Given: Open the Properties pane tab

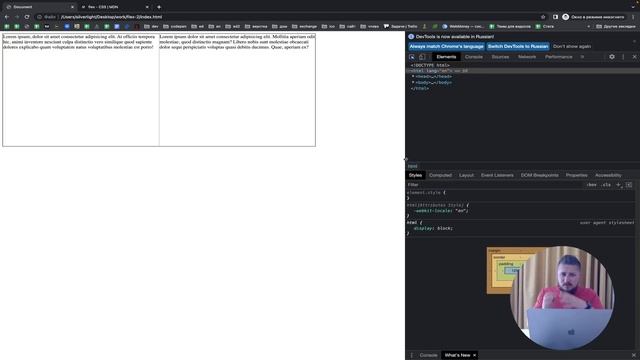Looking at the screenshot, I should coord(576,175).
